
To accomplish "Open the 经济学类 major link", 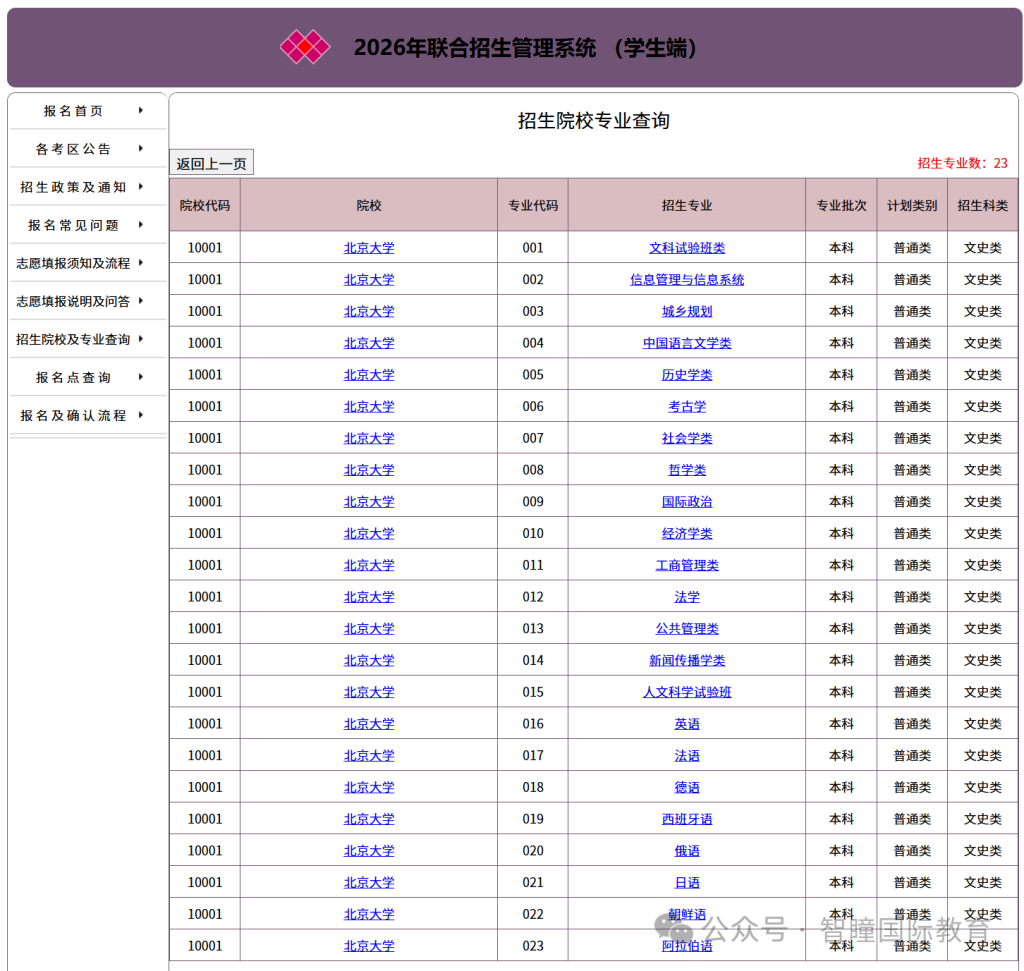I will pyautogui.click(x=686, y=533).
